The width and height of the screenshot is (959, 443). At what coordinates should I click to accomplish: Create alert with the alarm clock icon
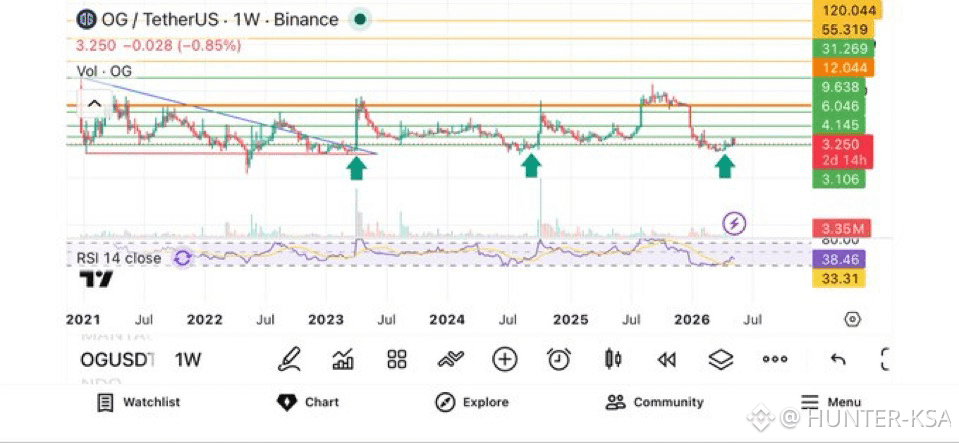pyautogui.click(x=559, y=359)
